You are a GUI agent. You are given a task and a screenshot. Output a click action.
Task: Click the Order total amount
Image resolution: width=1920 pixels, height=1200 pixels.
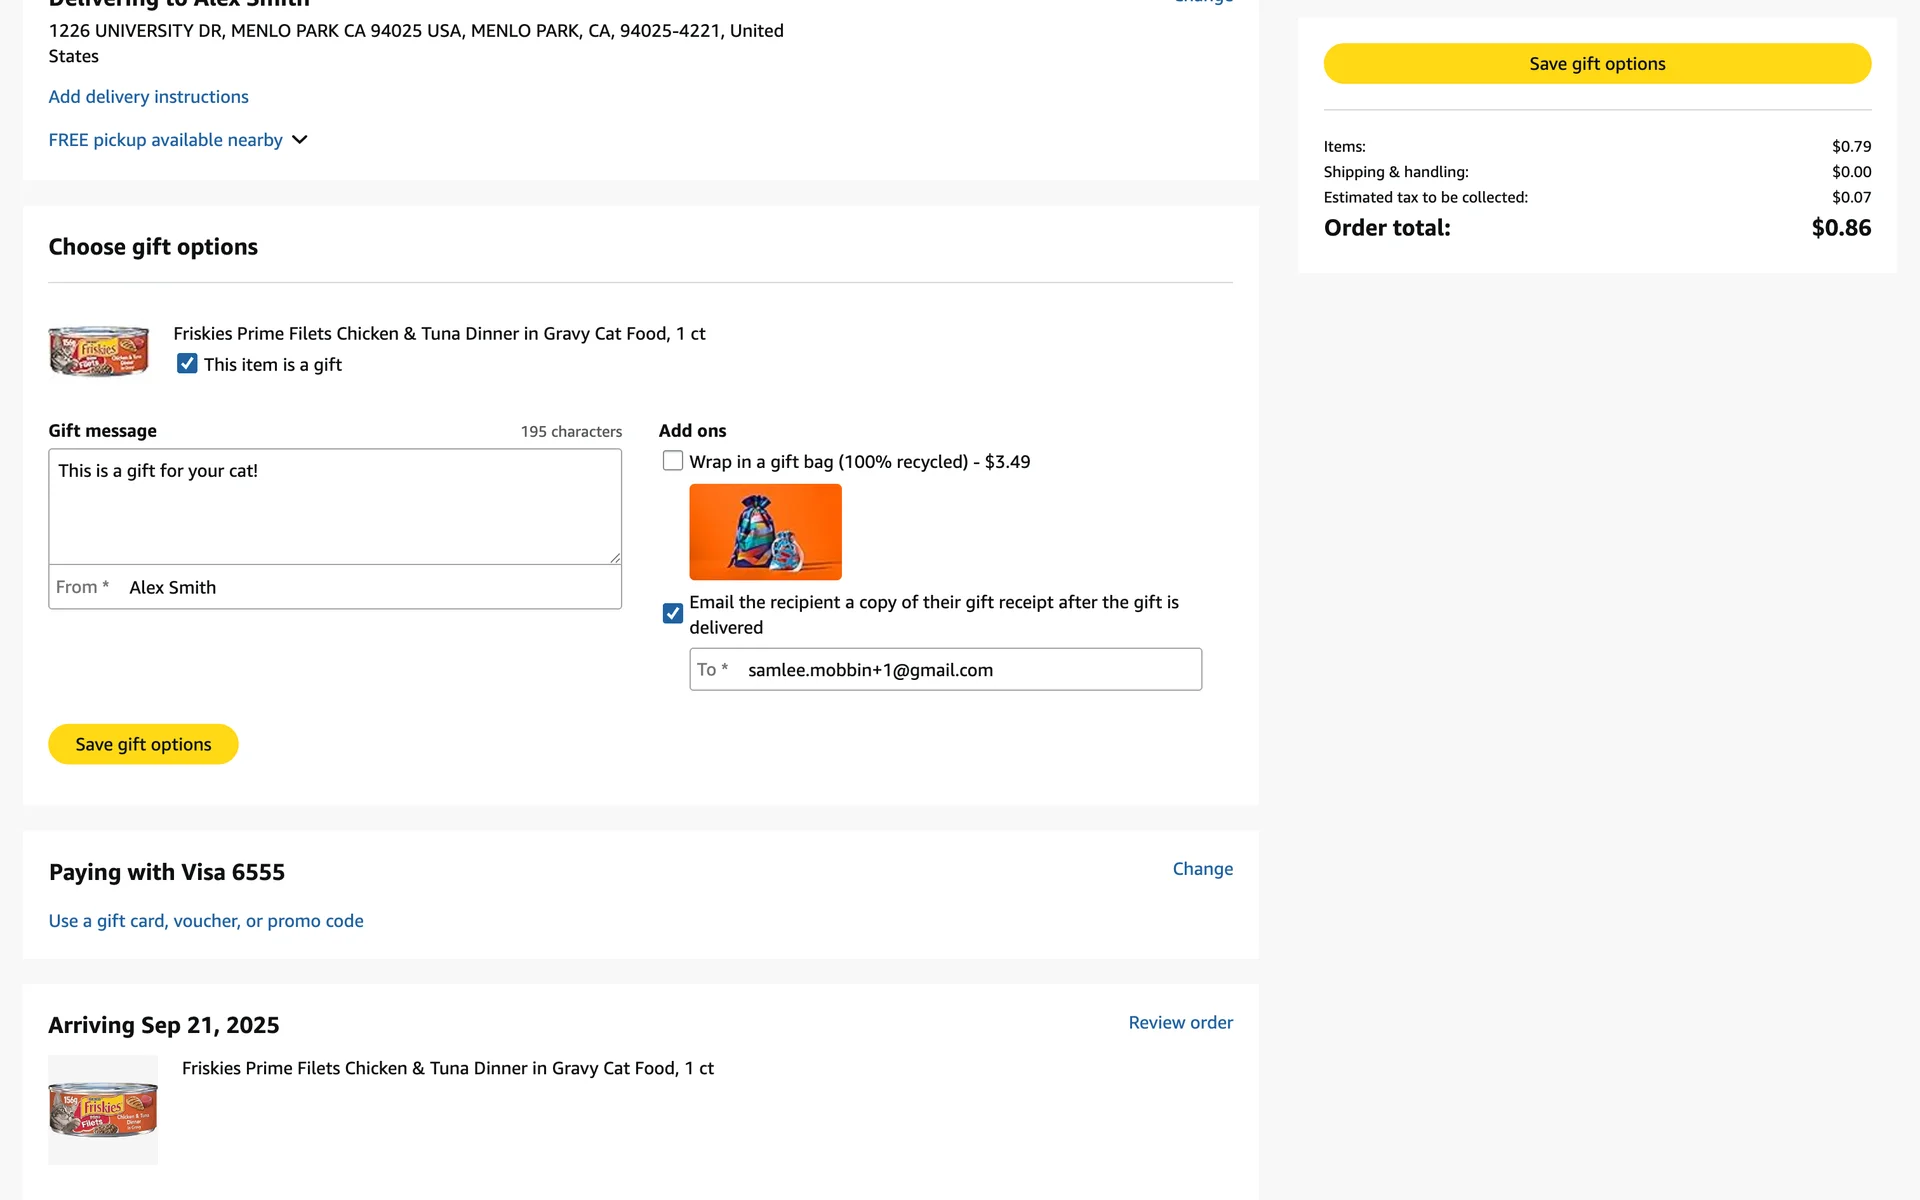[x=1841, y=228]
